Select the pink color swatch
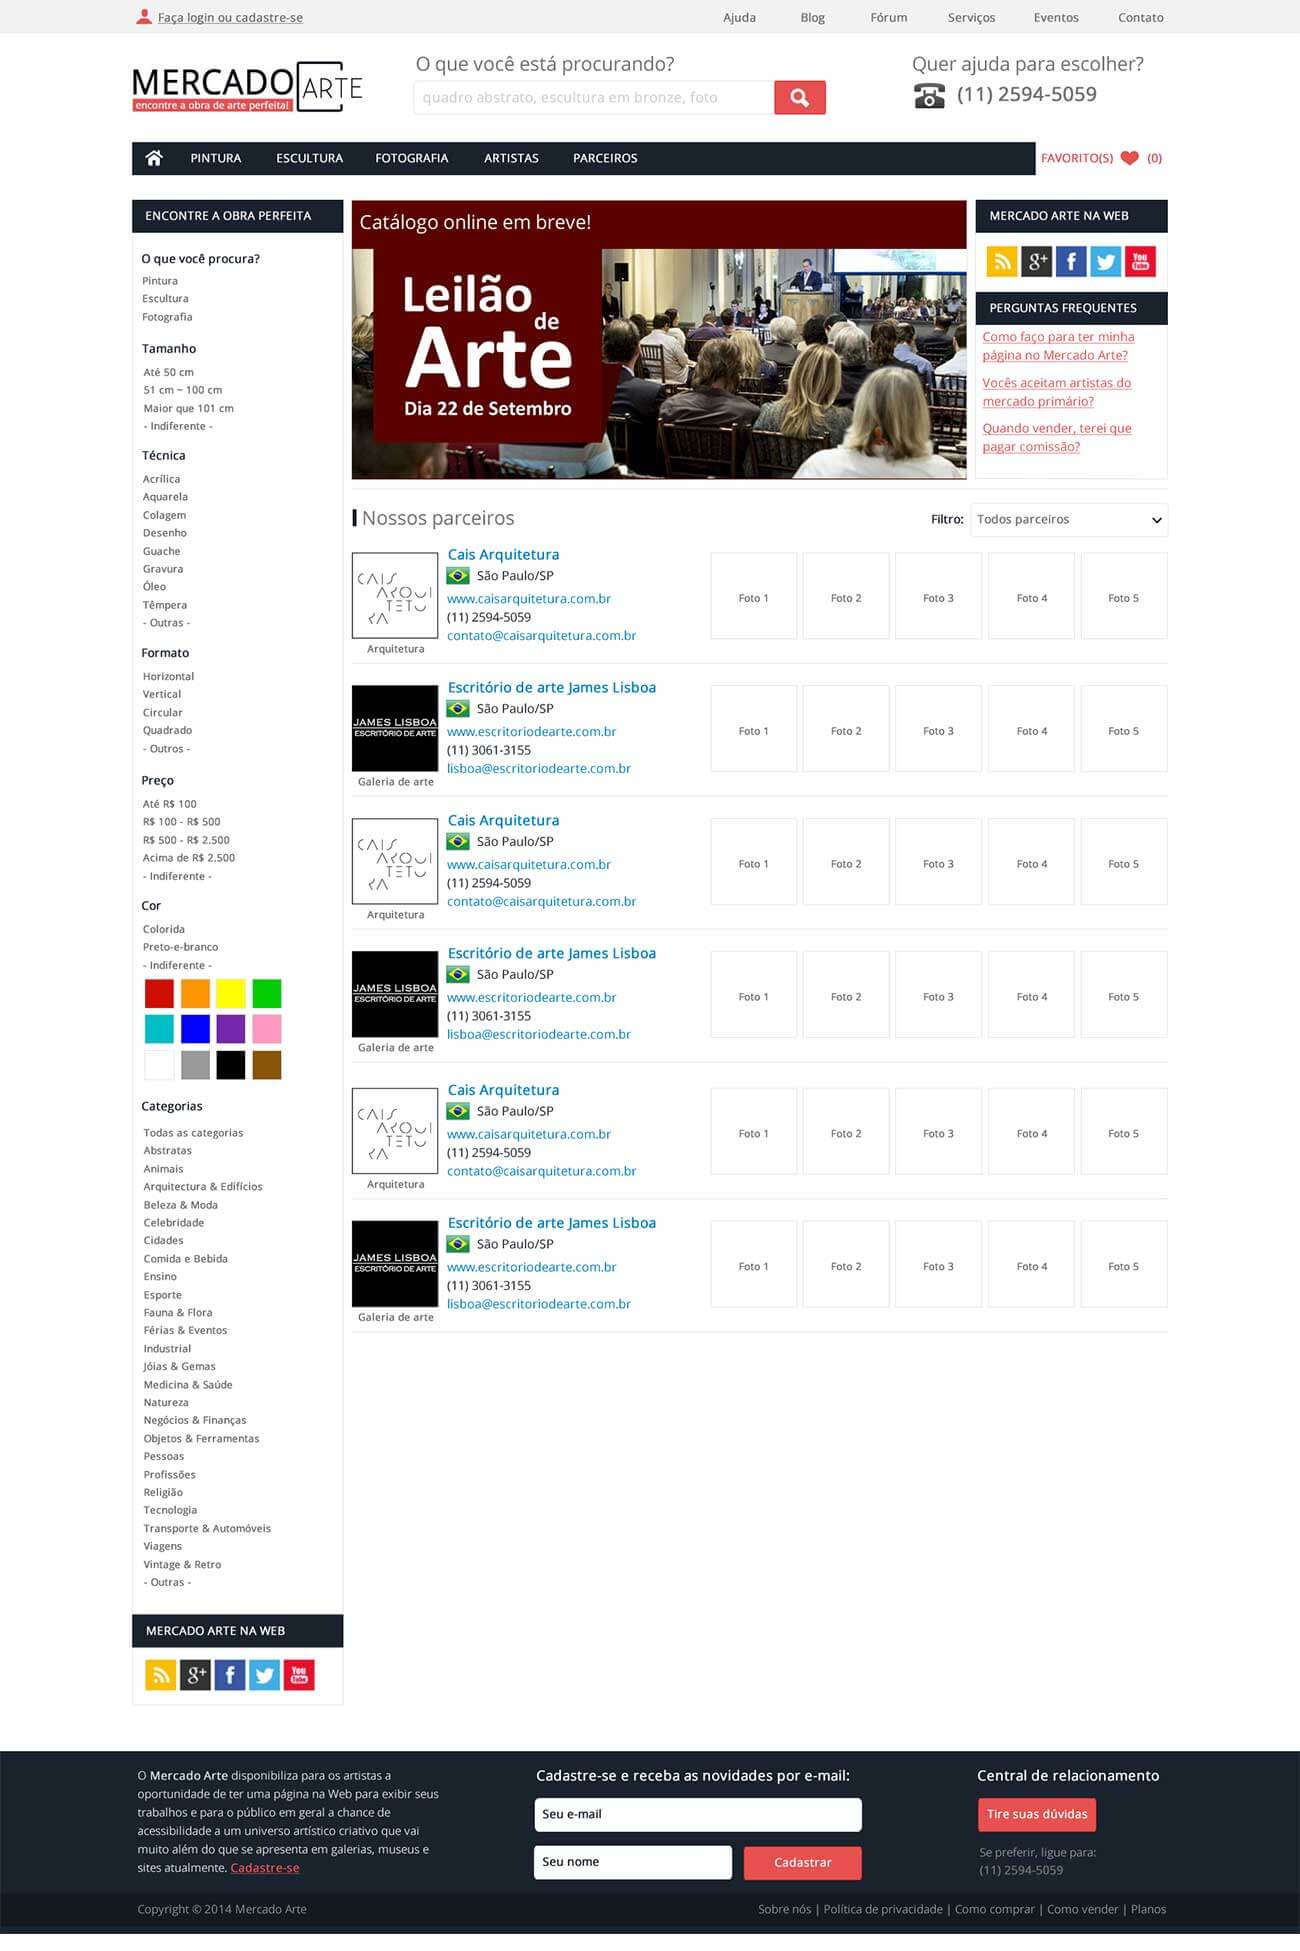 coord(267,1029)
